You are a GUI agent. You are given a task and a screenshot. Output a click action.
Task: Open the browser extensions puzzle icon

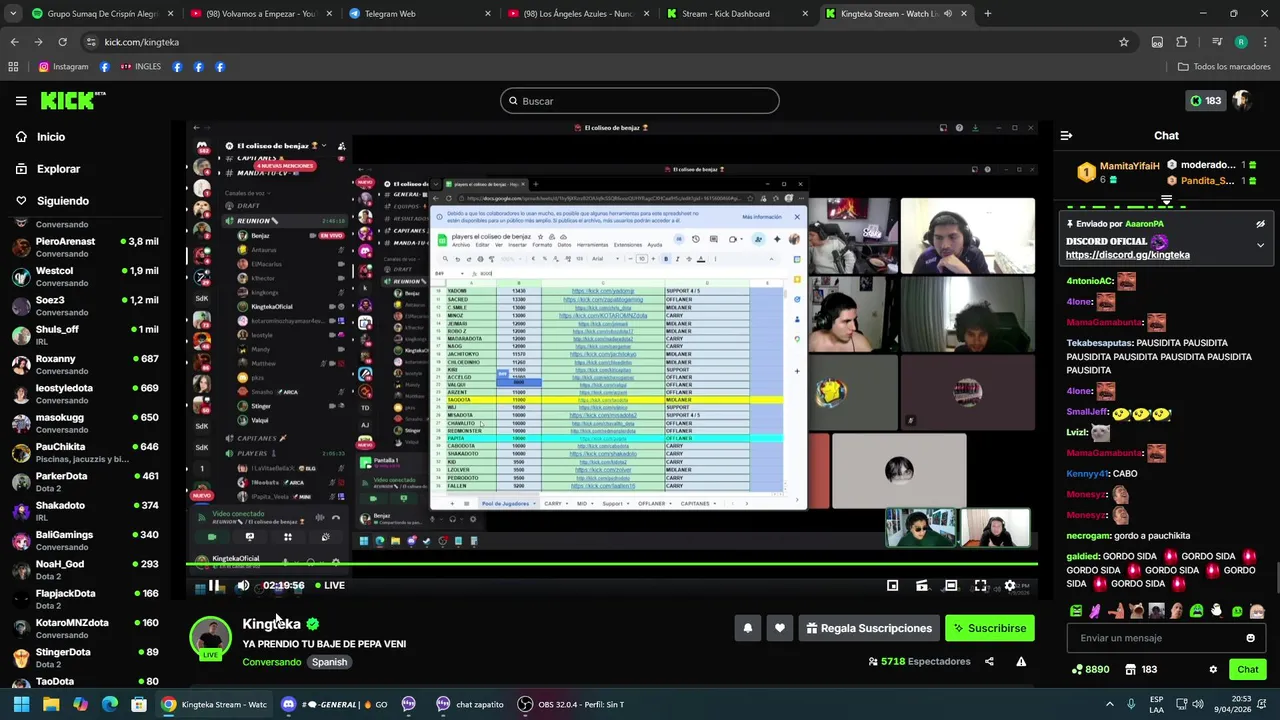1182,42
